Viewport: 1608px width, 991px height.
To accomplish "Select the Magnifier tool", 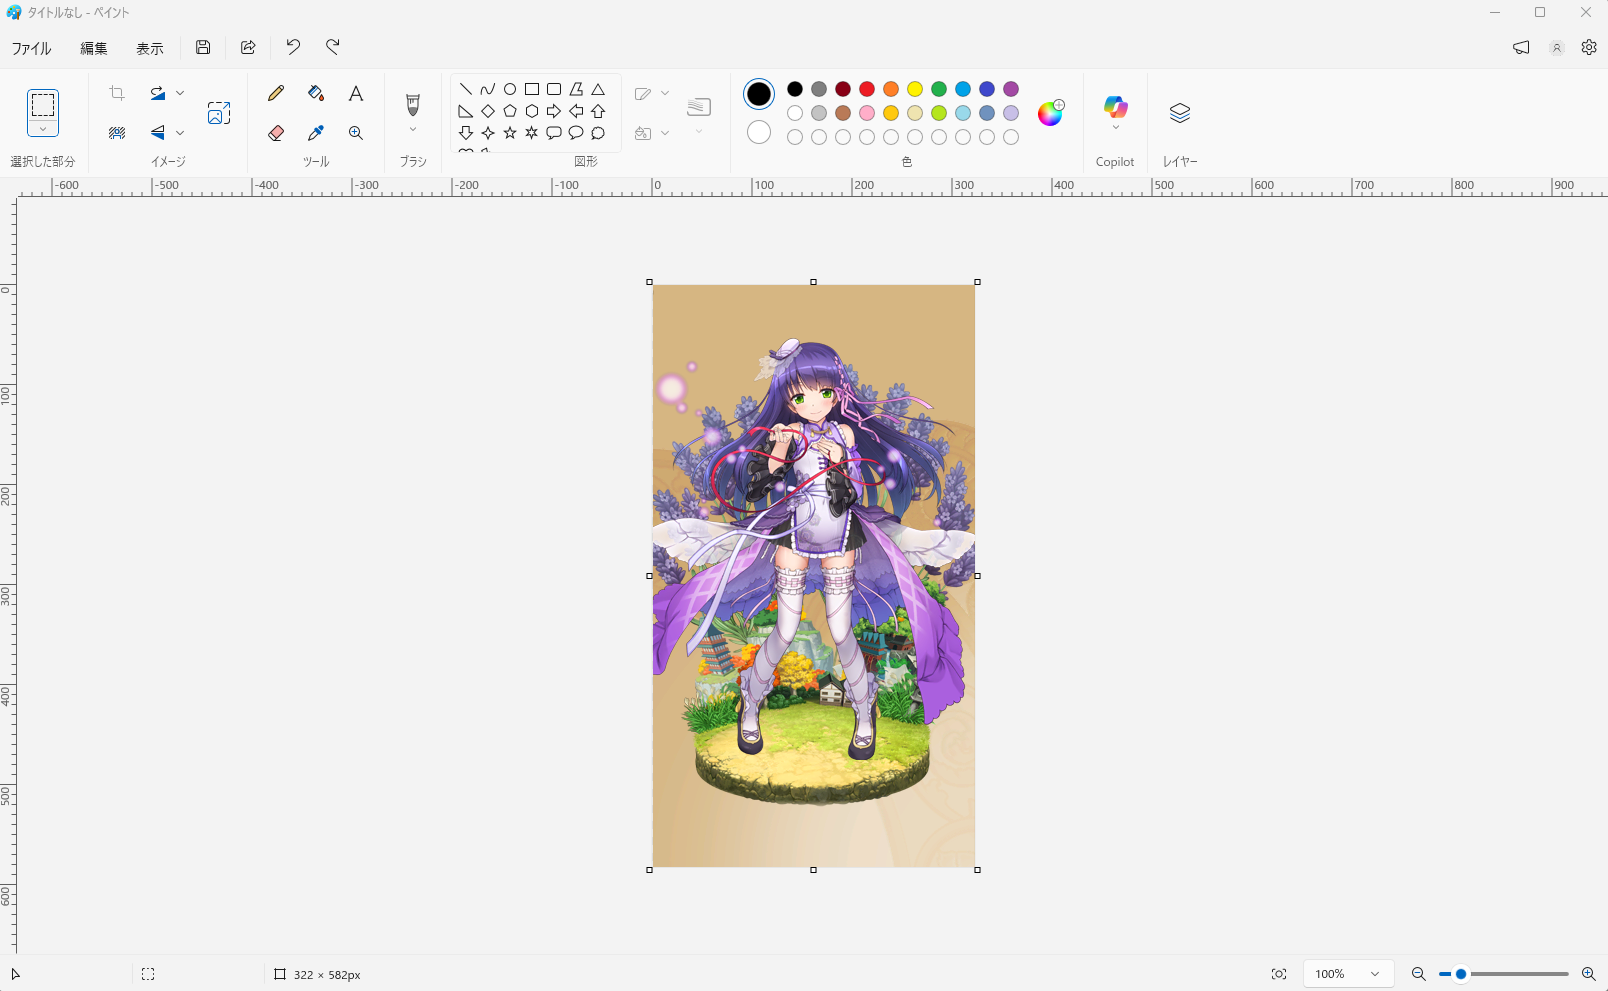I will pyautogui.click(x=356, y=133).
